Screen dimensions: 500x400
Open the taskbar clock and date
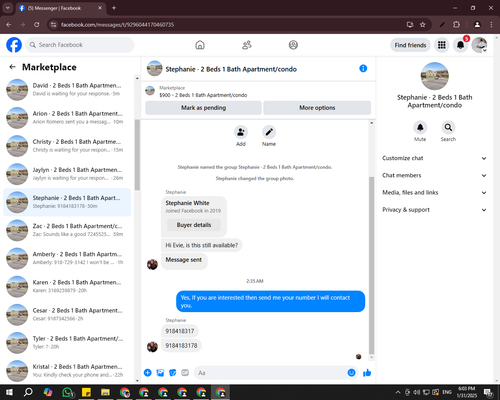[467, 392]
